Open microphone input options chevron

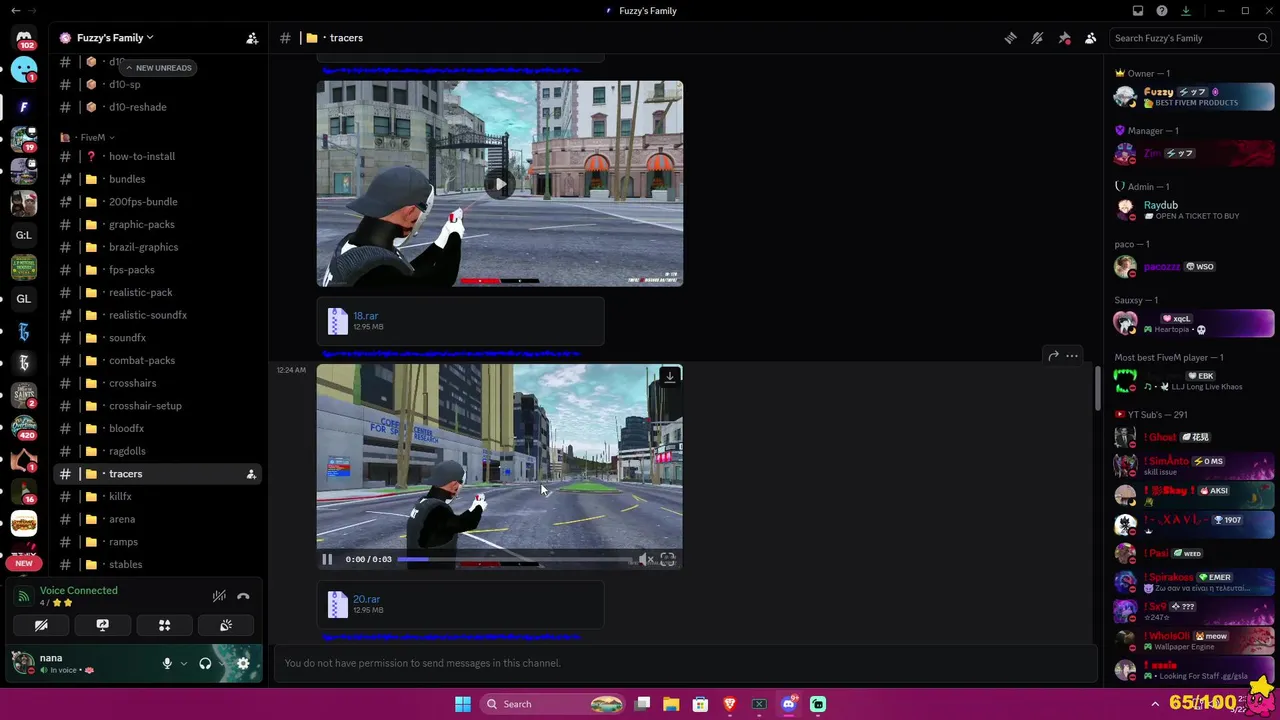[183, 664]
